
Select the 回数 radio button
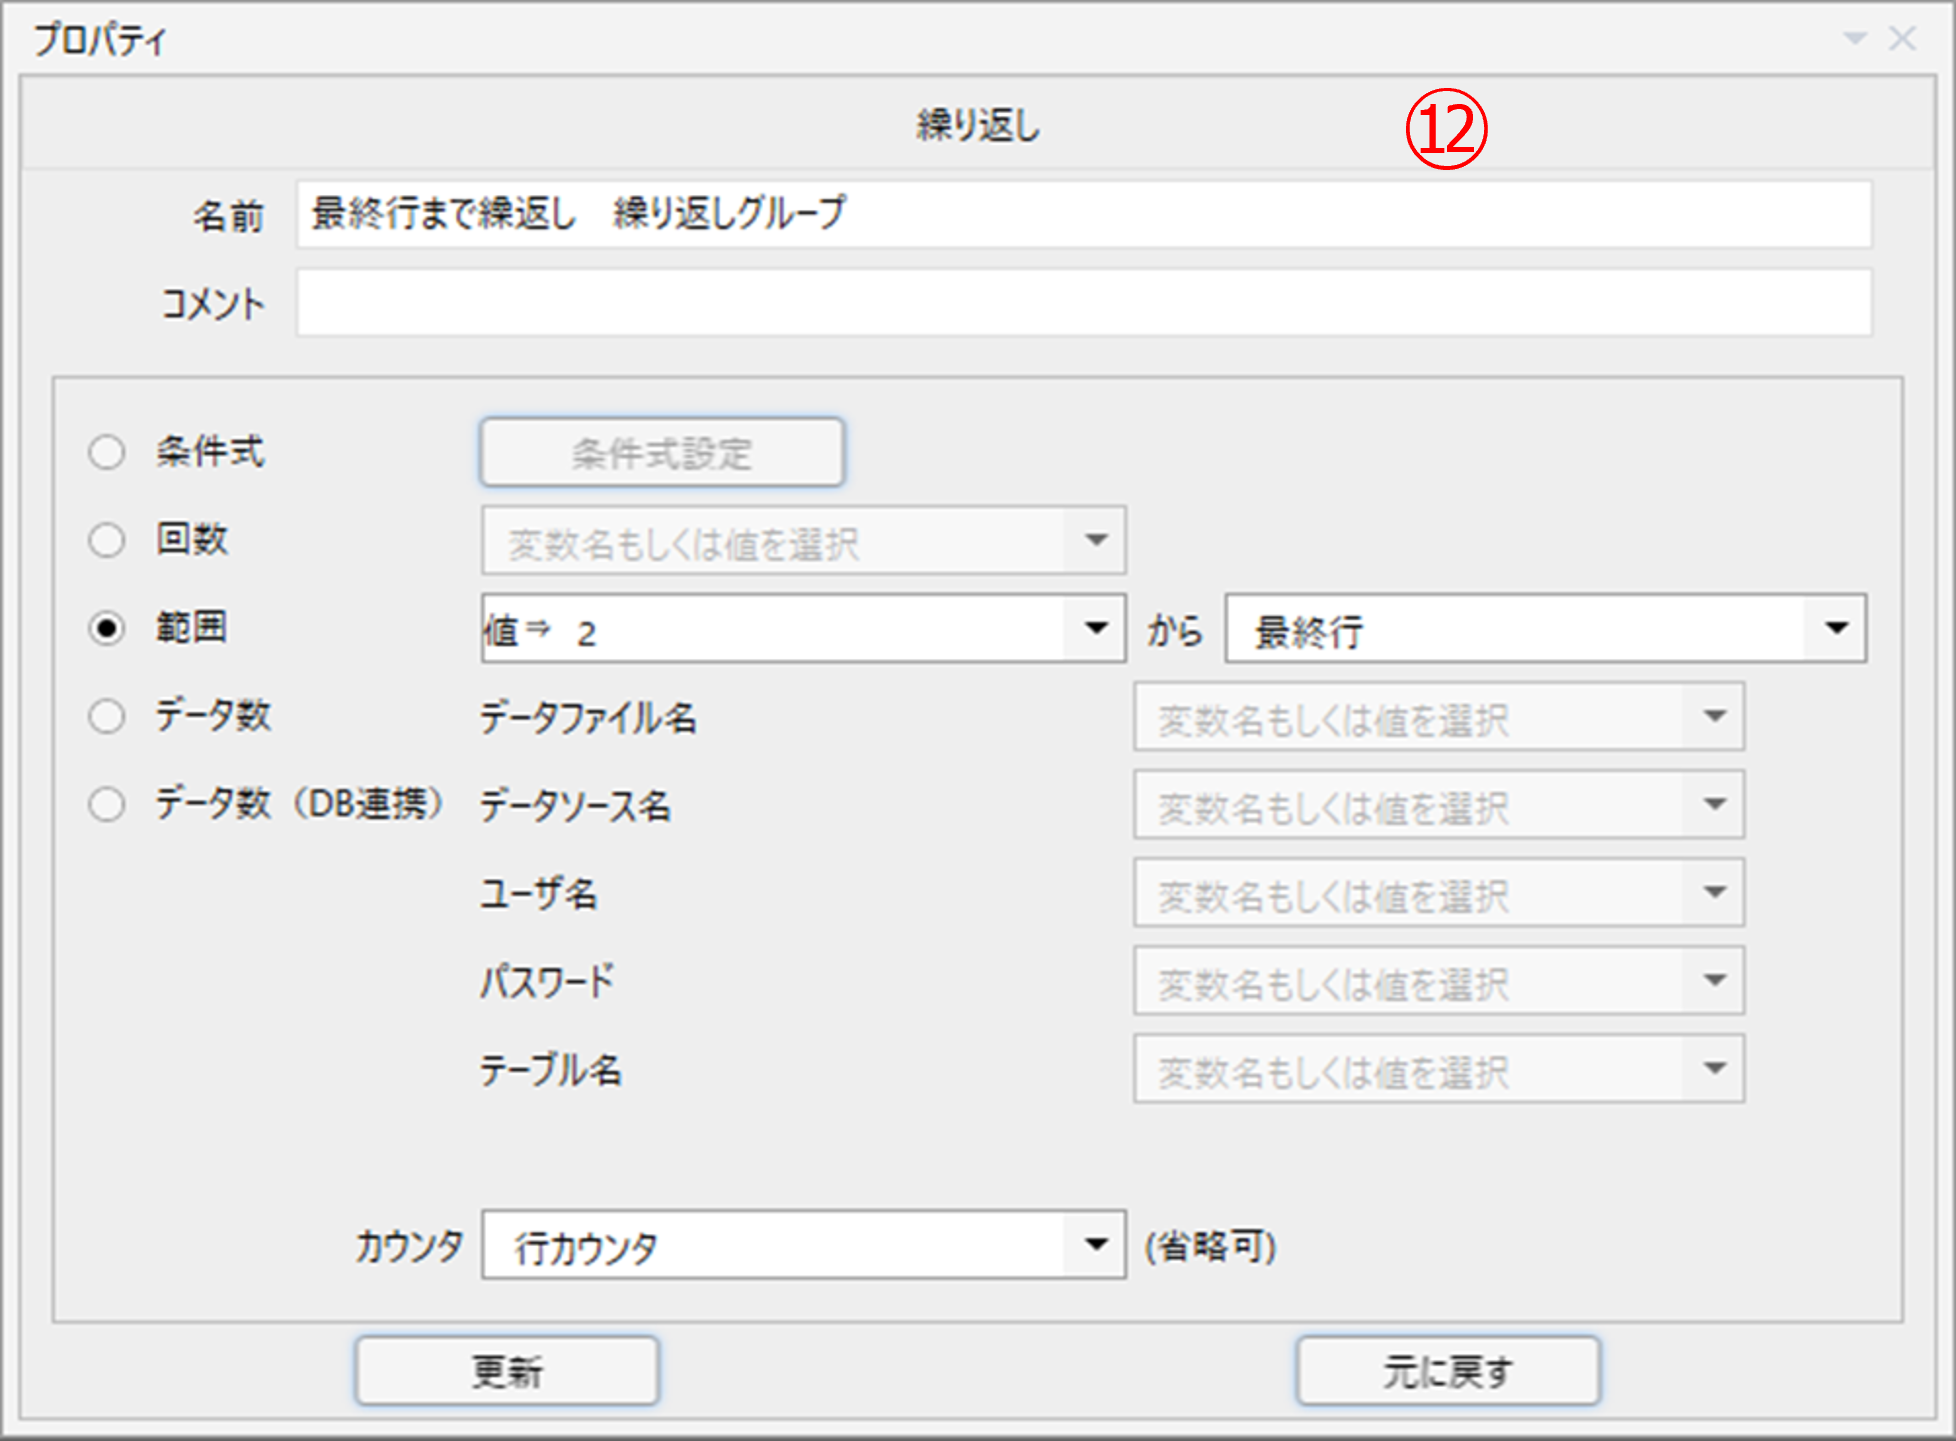point(107,540)
